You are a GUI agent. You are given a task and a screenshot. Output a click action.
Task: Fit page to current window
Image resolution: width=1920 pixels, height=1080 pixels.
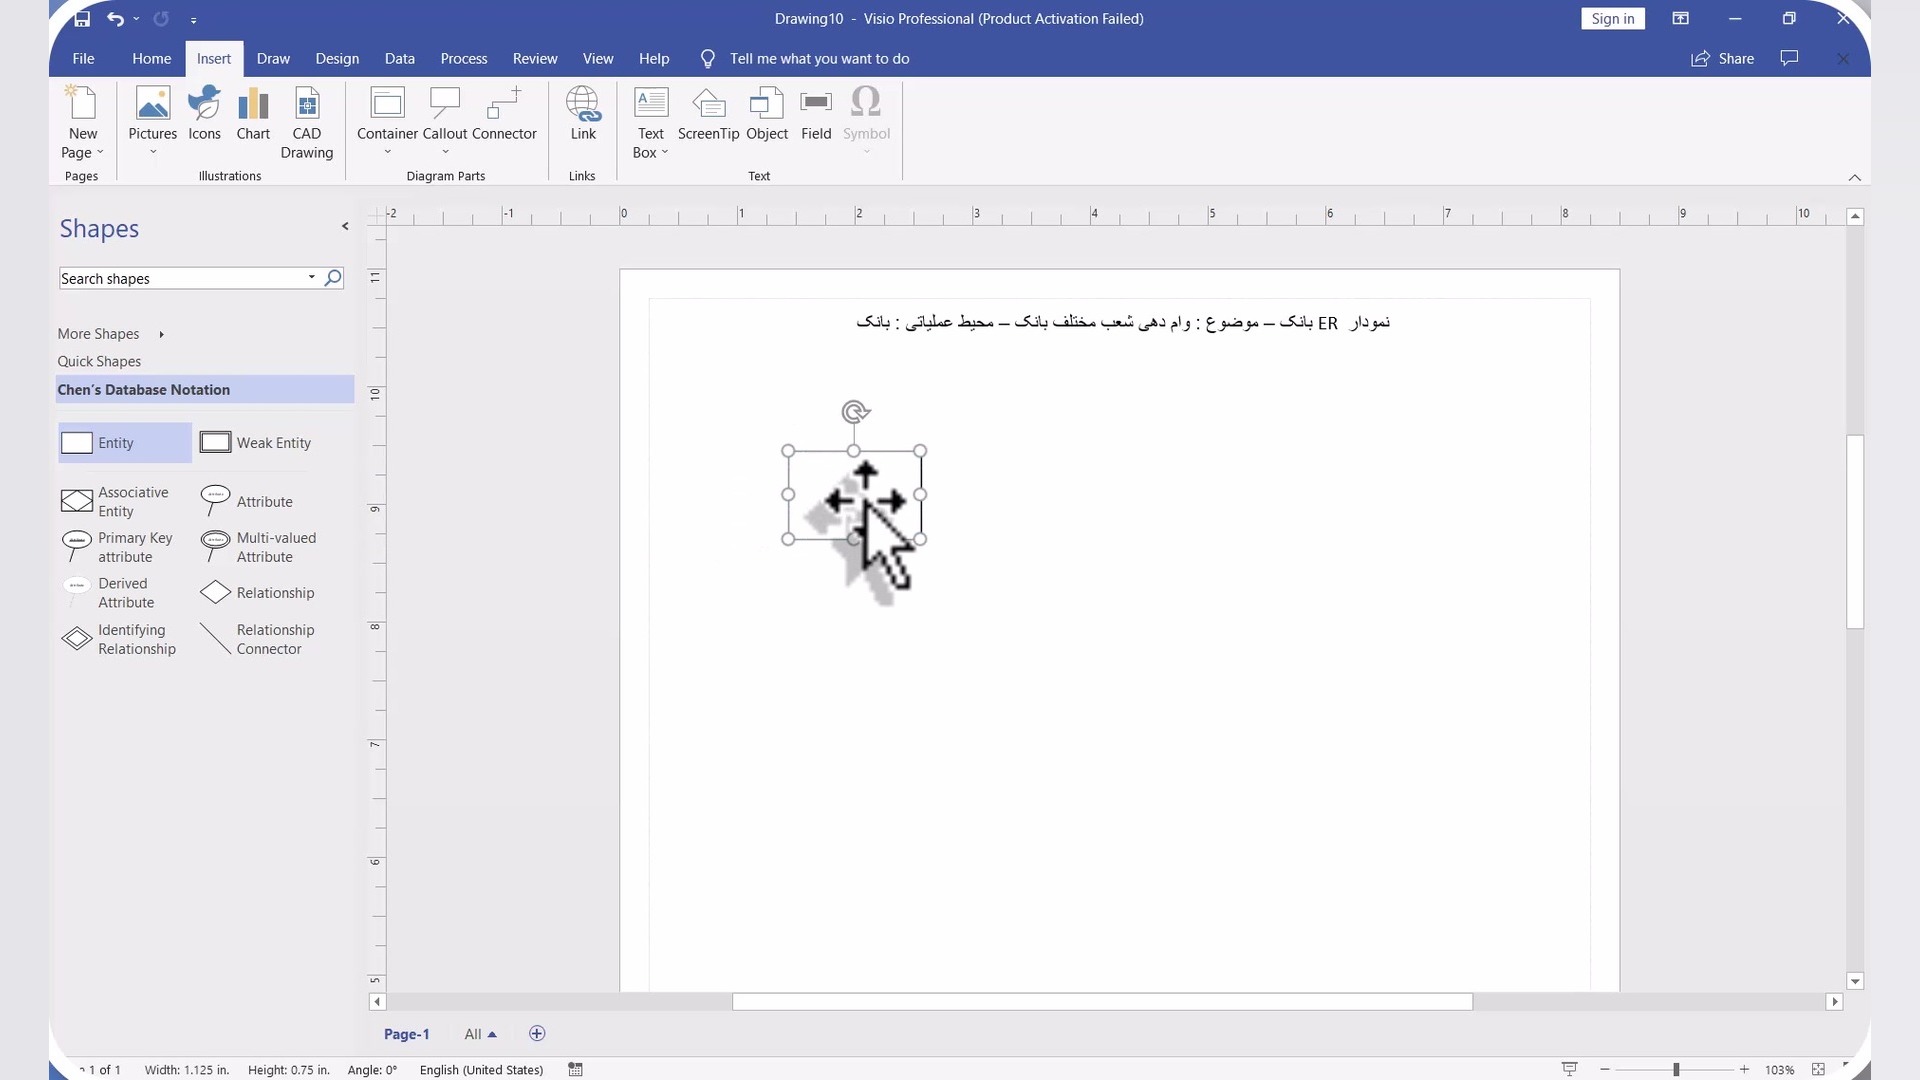1818,1069
